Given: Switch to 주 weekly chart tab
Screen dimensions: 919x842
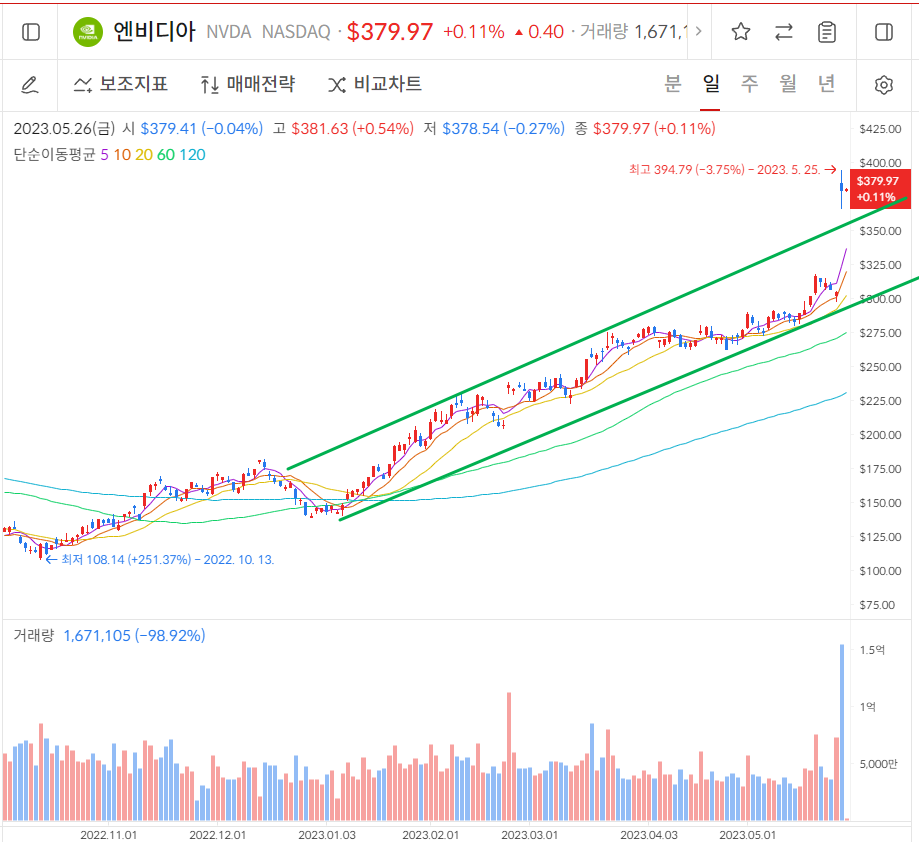Looking at the screenshot, I should (749, 84).
